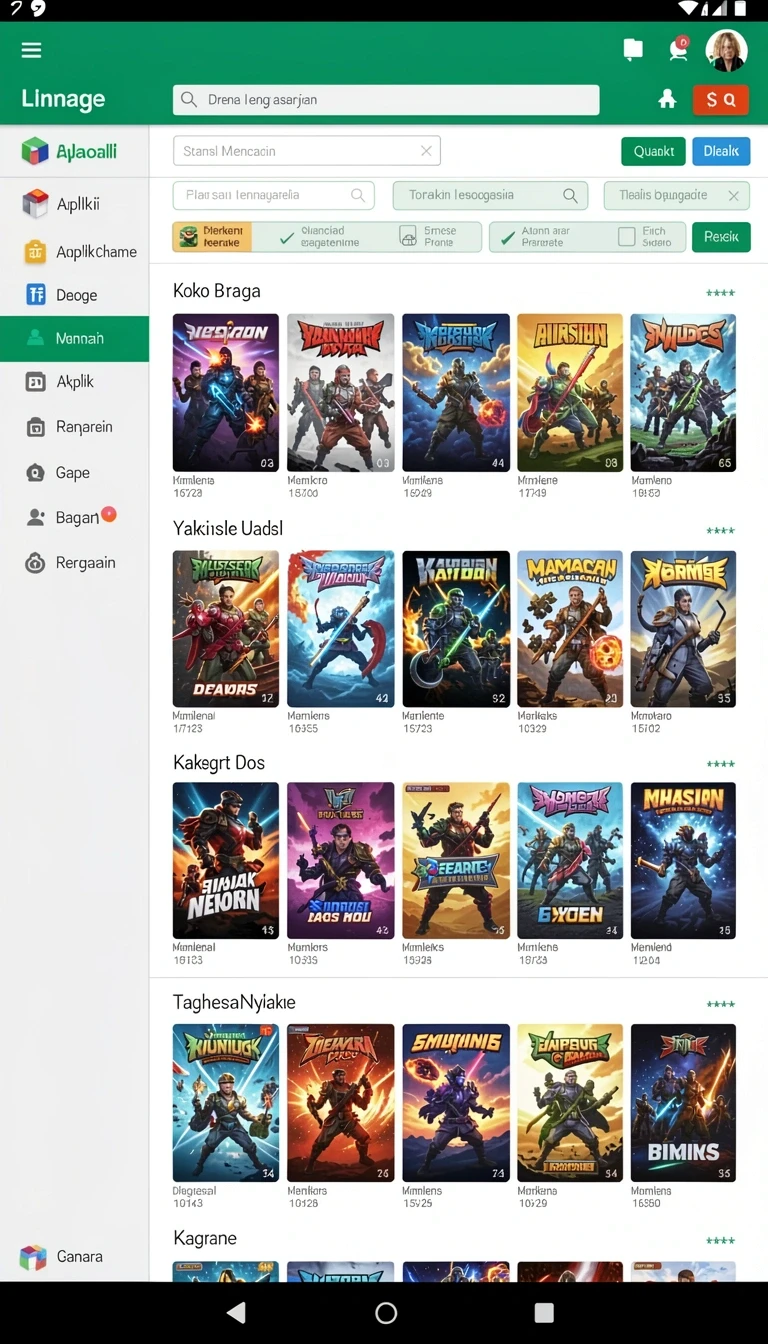The height and width of the screenshot is (1344, 768).
Task: Click magnifier in Torakin lesocgasiia field
Action: (570, 195)
